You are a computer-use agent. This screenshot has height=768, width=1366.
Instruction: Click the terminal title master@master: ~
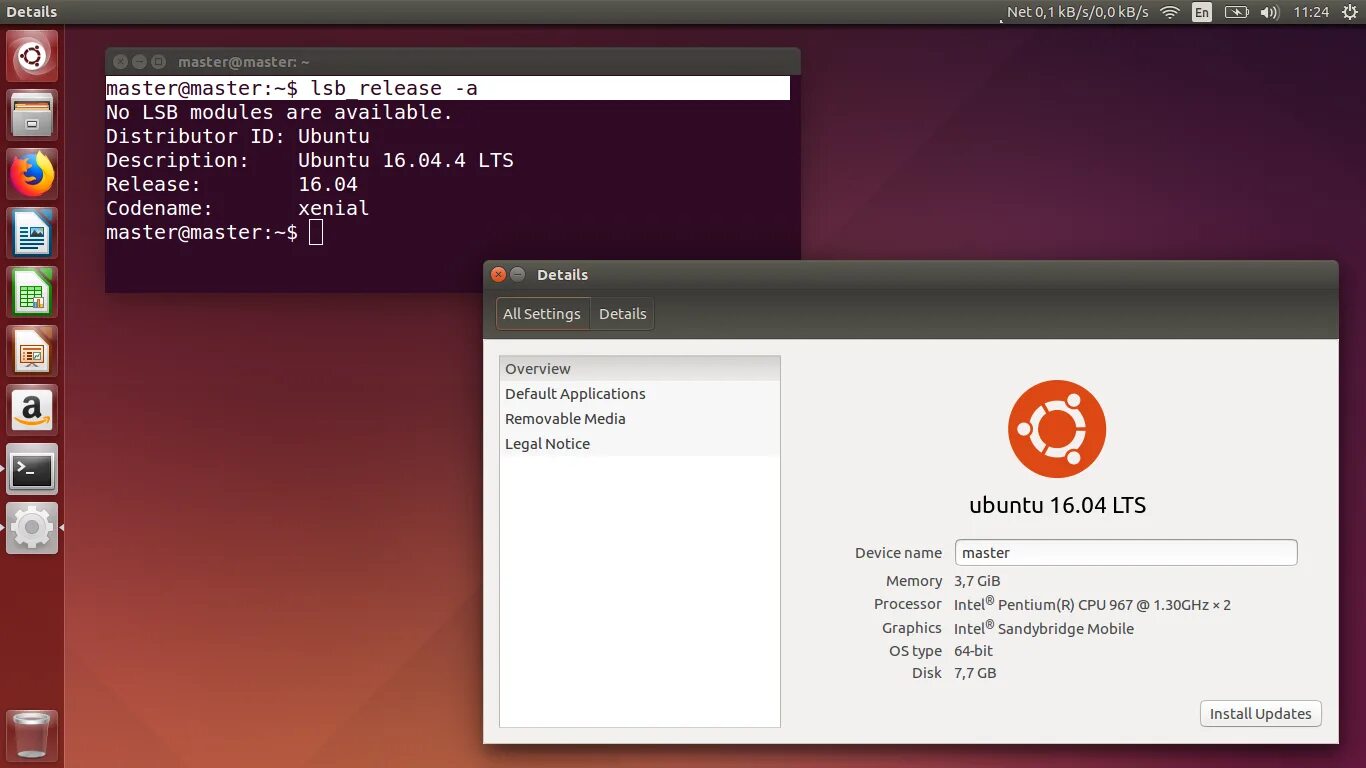tap(244, 62)
